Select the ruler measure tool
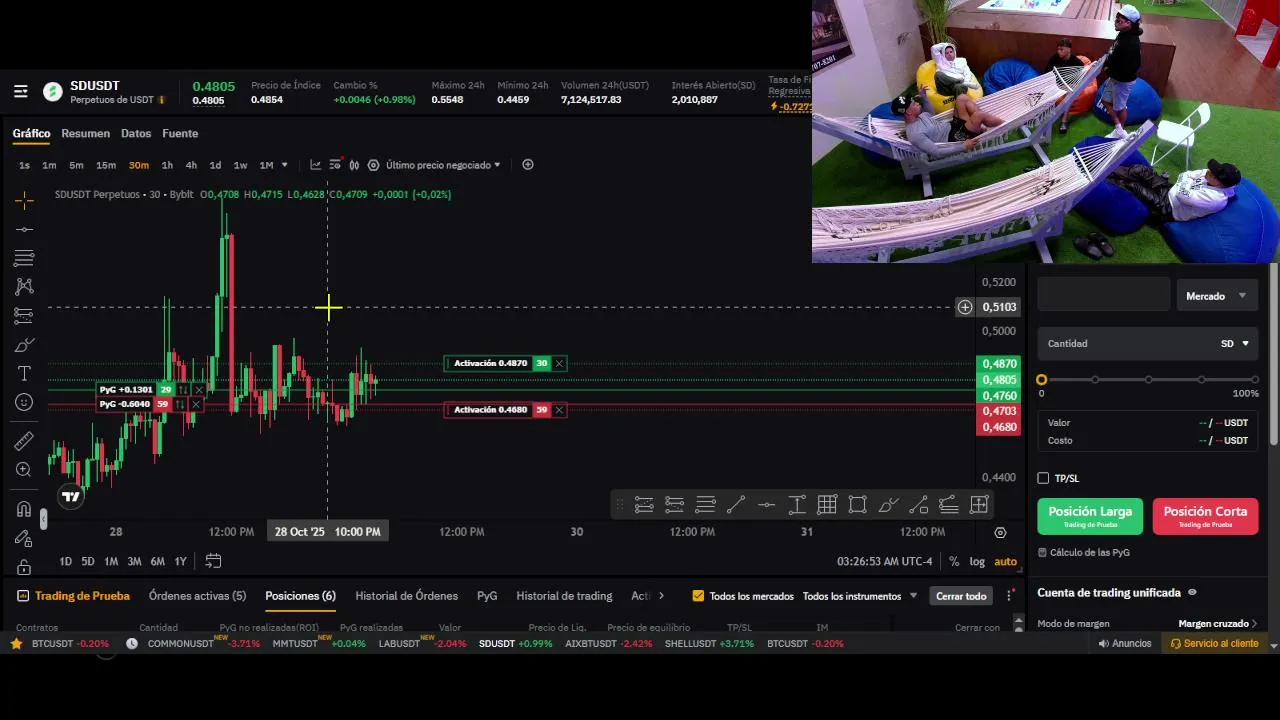 click(24, 441)
